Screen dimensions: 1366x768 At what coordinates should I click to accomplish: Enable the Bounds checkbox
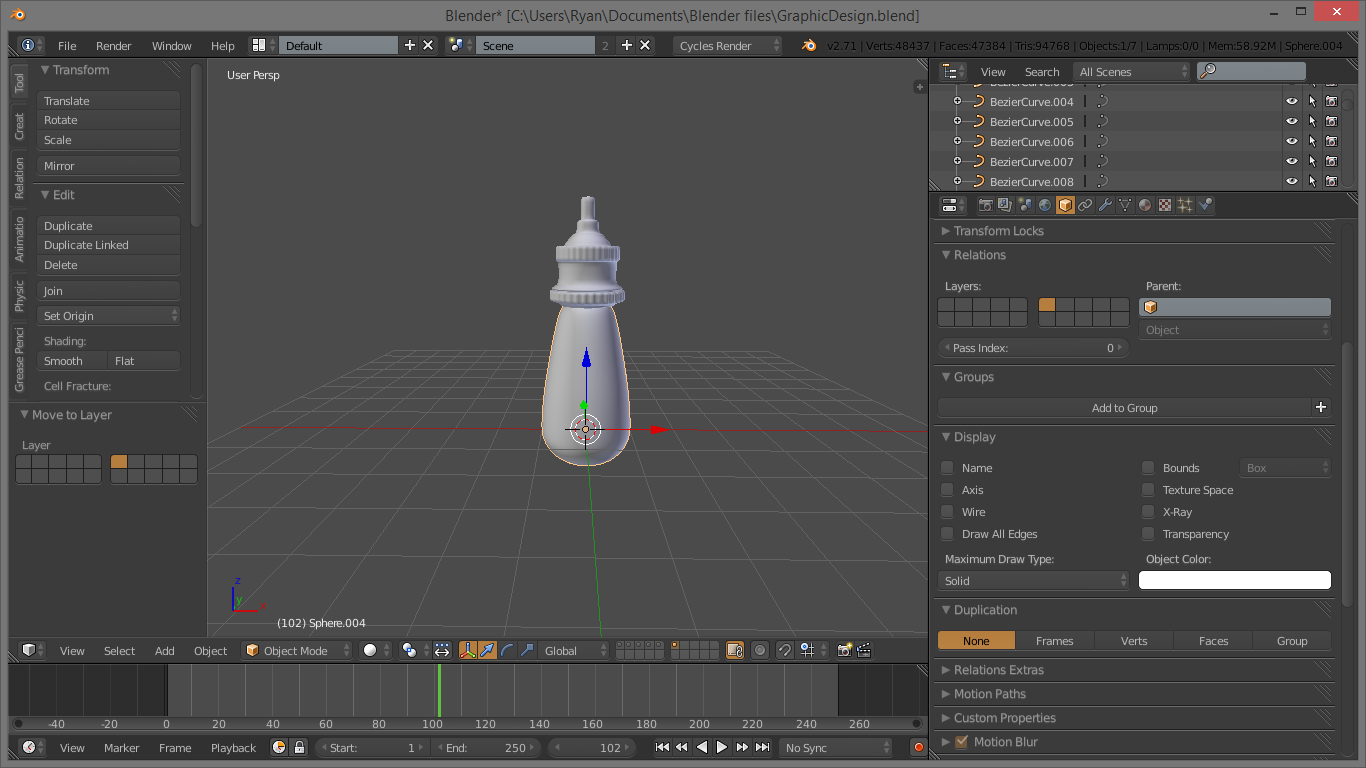1148,467
